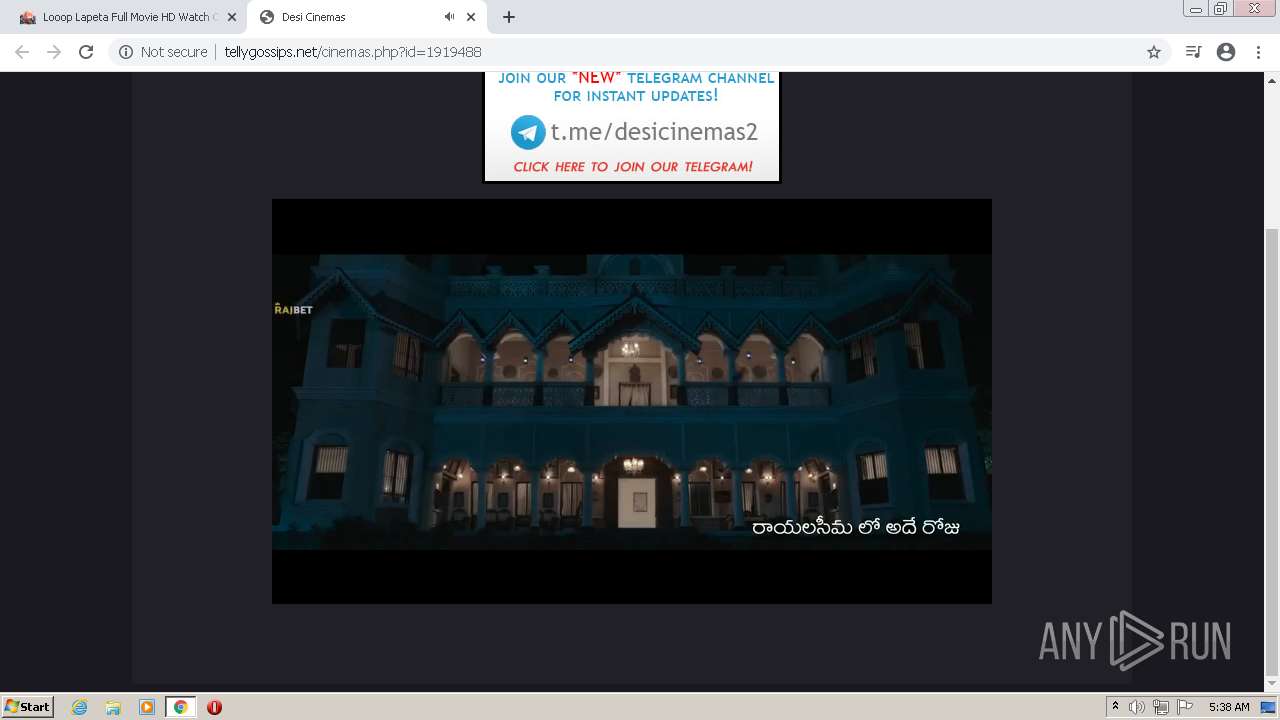Select Chrome in the taskbar
Viewport: 1280px width, 720px height.
point(181,707)
